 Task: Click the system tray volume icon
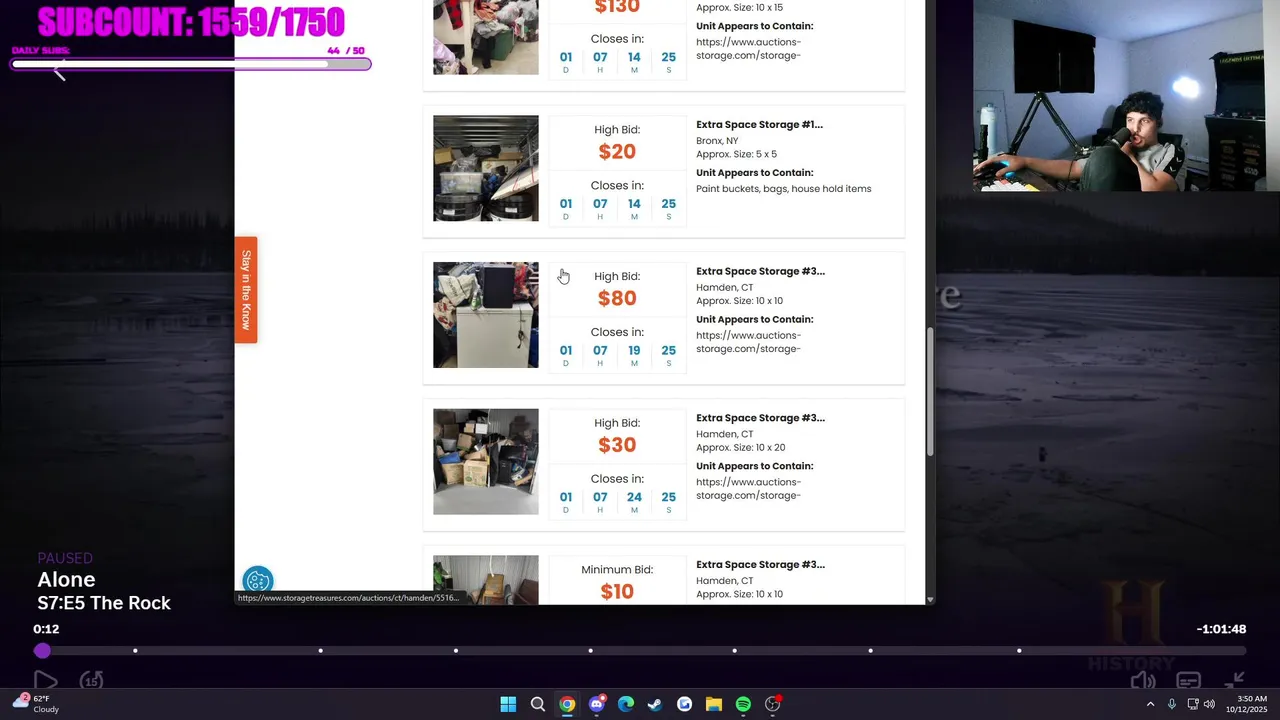pyautogui.click(x=1210, y=704)
